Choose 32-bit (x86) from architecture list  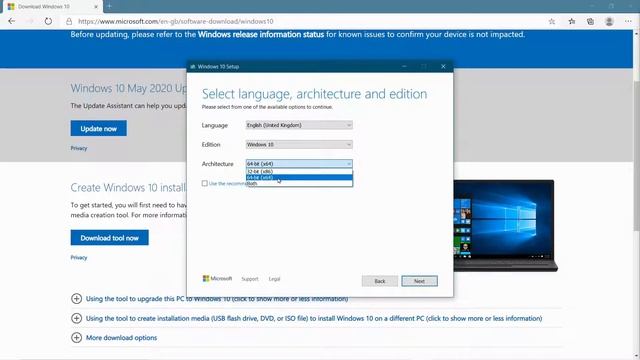(299, 172)
